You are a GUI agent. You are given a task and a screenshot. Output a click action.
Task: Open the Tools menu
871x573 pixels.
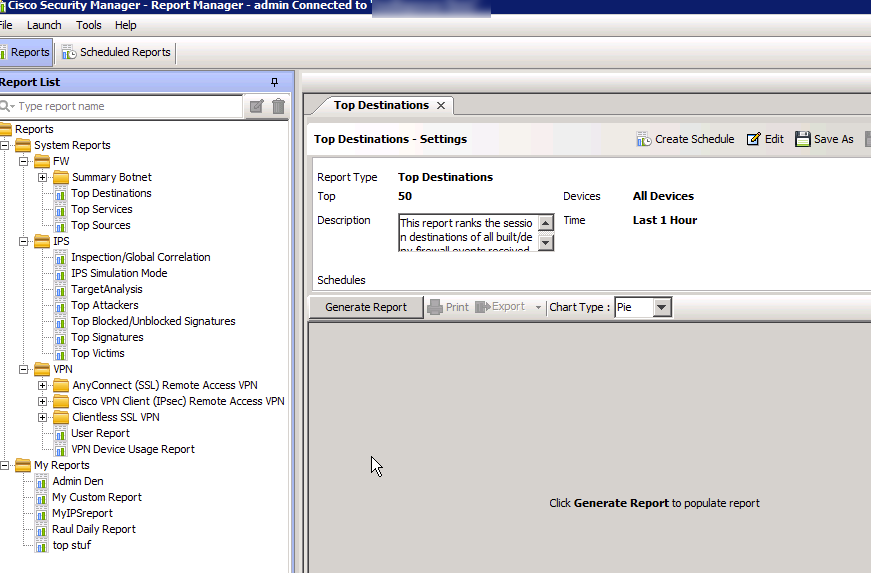click(x=89, y=25)
